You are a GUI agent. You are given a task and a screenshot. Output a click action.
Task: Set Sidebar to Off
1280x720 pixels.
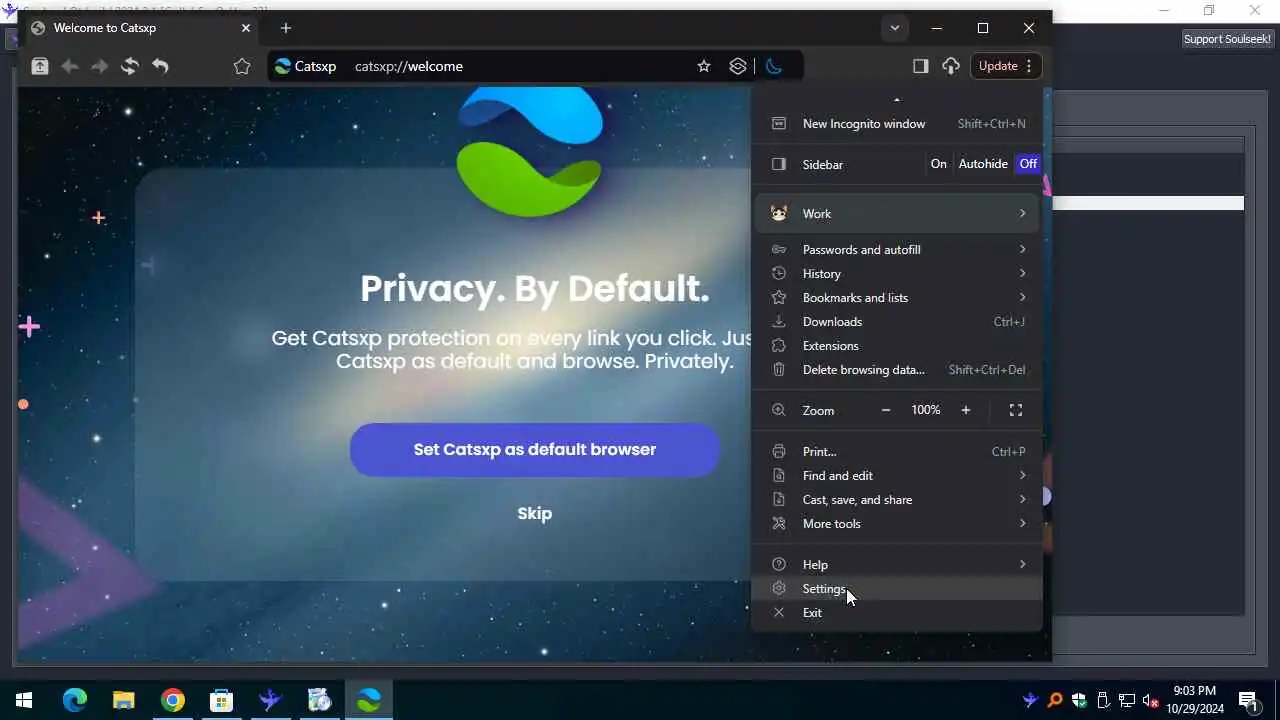pos(1028,164)
